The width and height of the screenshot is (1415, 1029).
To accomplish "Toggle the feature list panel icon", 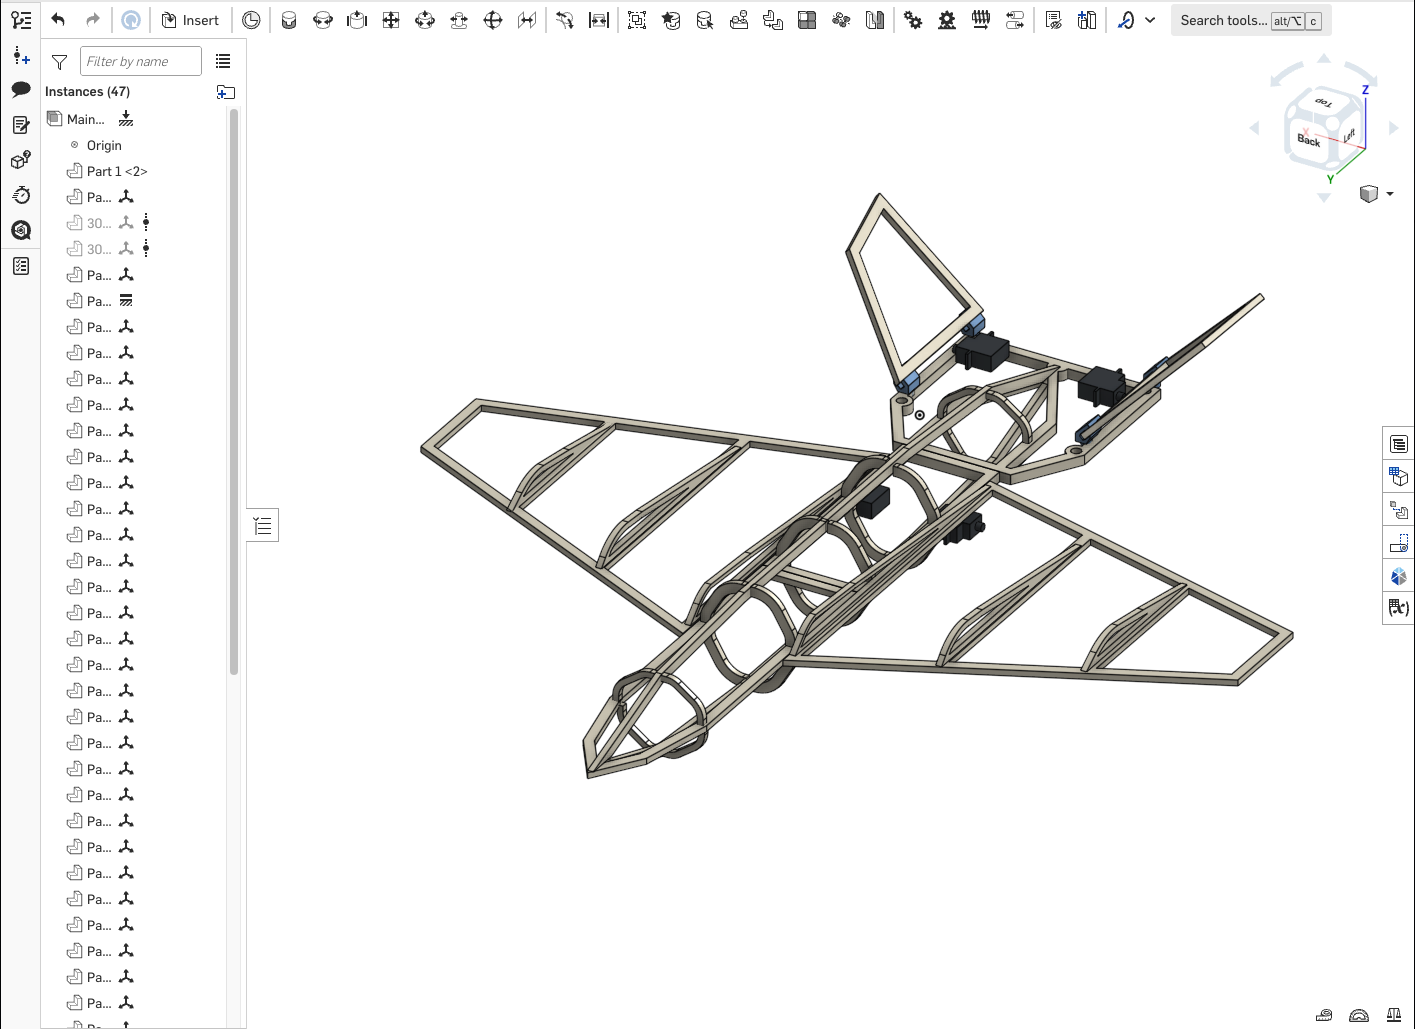I will point(21,20).
